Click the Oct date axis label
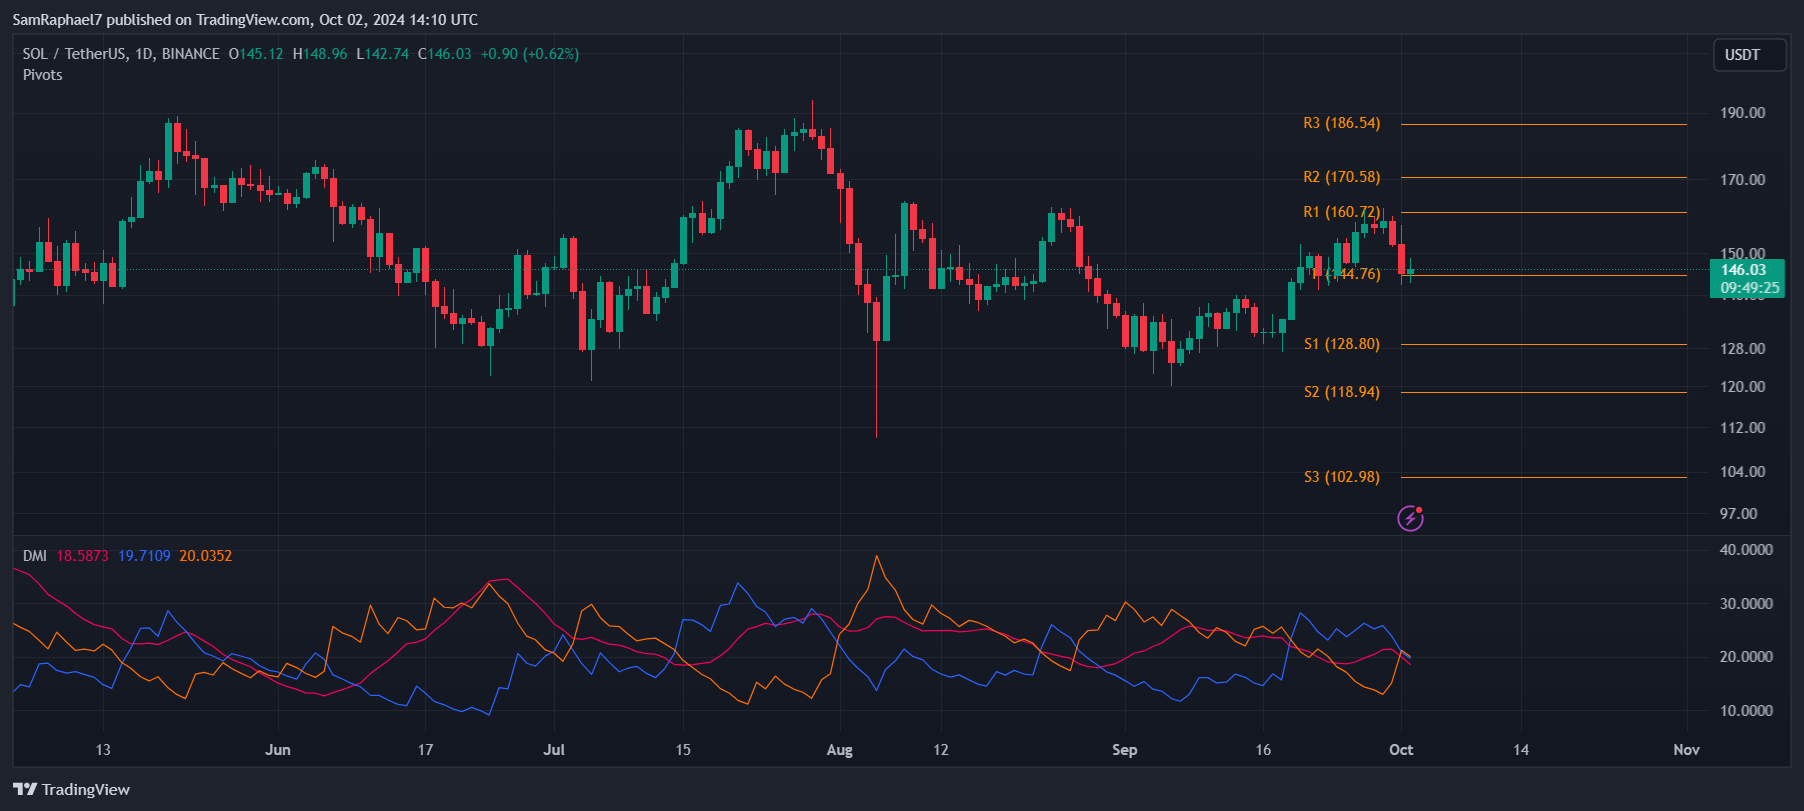 tap(1401, 750)
